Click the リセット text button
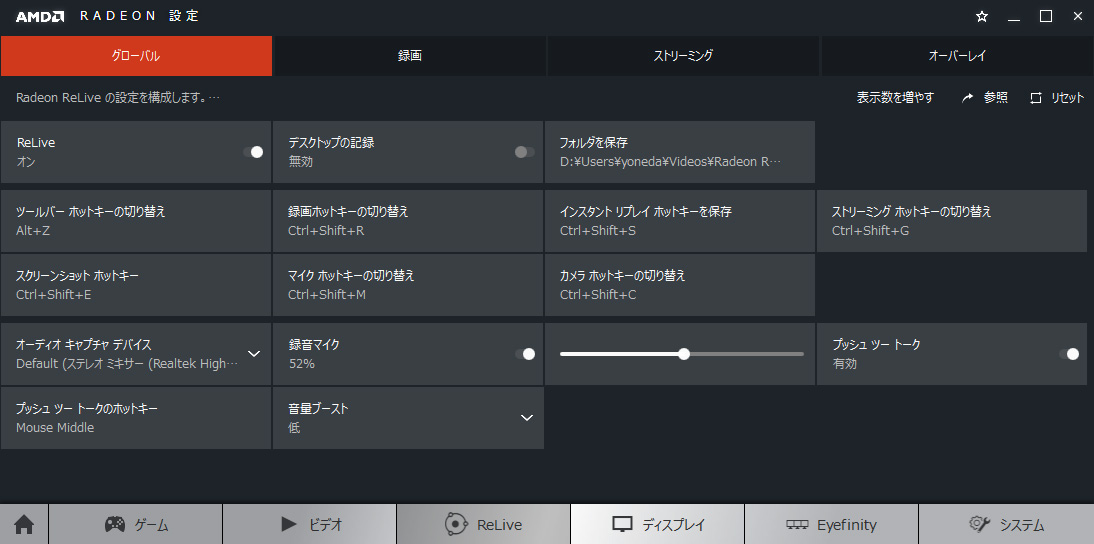This screenshot has height=544, width=1094. 1067,98
